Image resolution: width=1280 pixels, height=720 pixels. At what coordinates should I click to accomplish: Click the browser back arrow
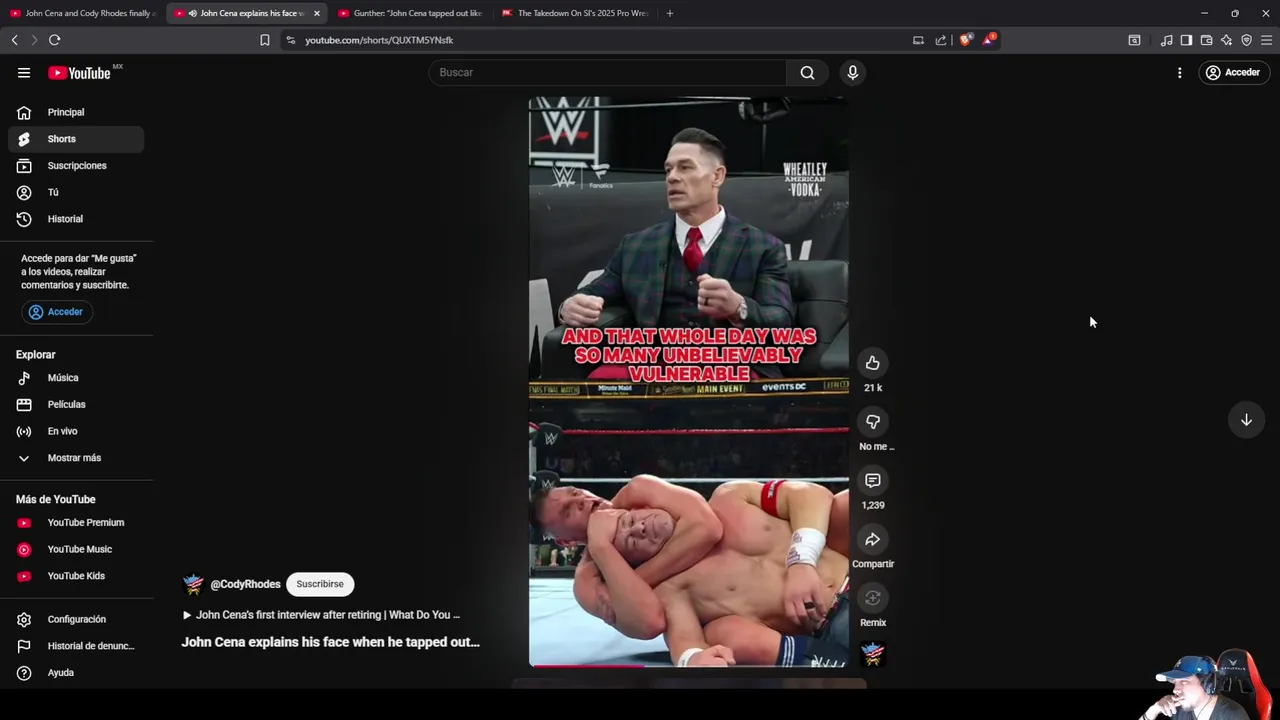tap(14, 40)
